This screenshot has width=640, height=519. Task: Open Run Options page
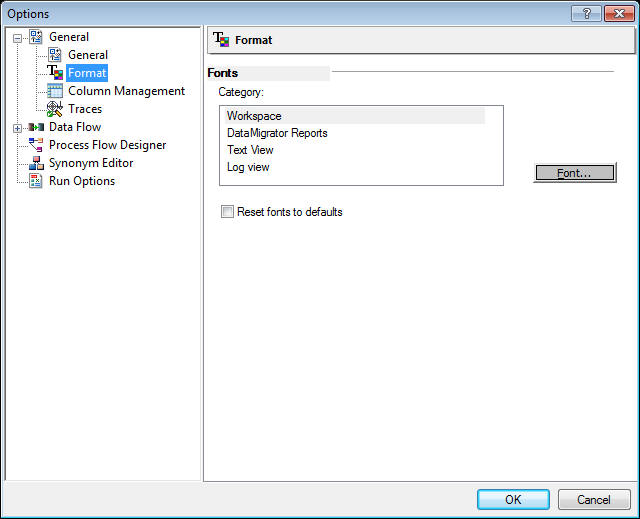(x=82, y=181)
